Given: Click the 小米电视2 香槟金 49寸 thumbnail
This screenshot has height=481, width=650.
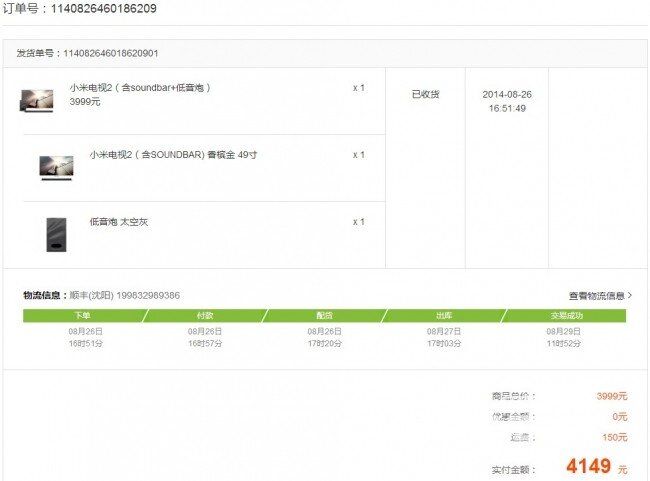Looking at the screenshot, I should 56,168.
